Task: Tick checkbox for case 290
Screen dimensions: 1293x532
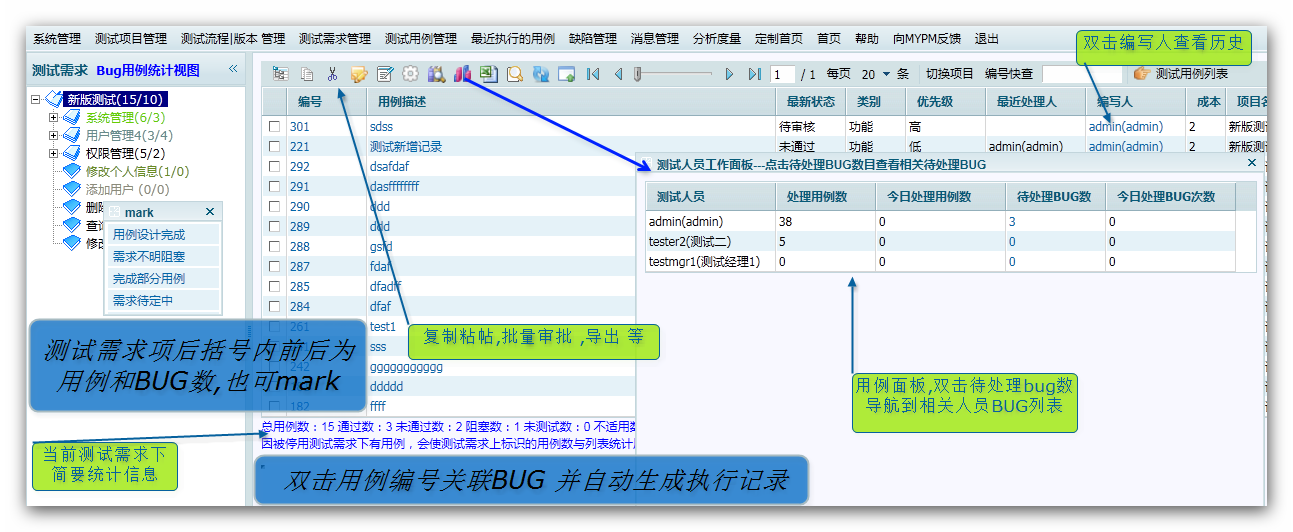Action: click(274, 207)
